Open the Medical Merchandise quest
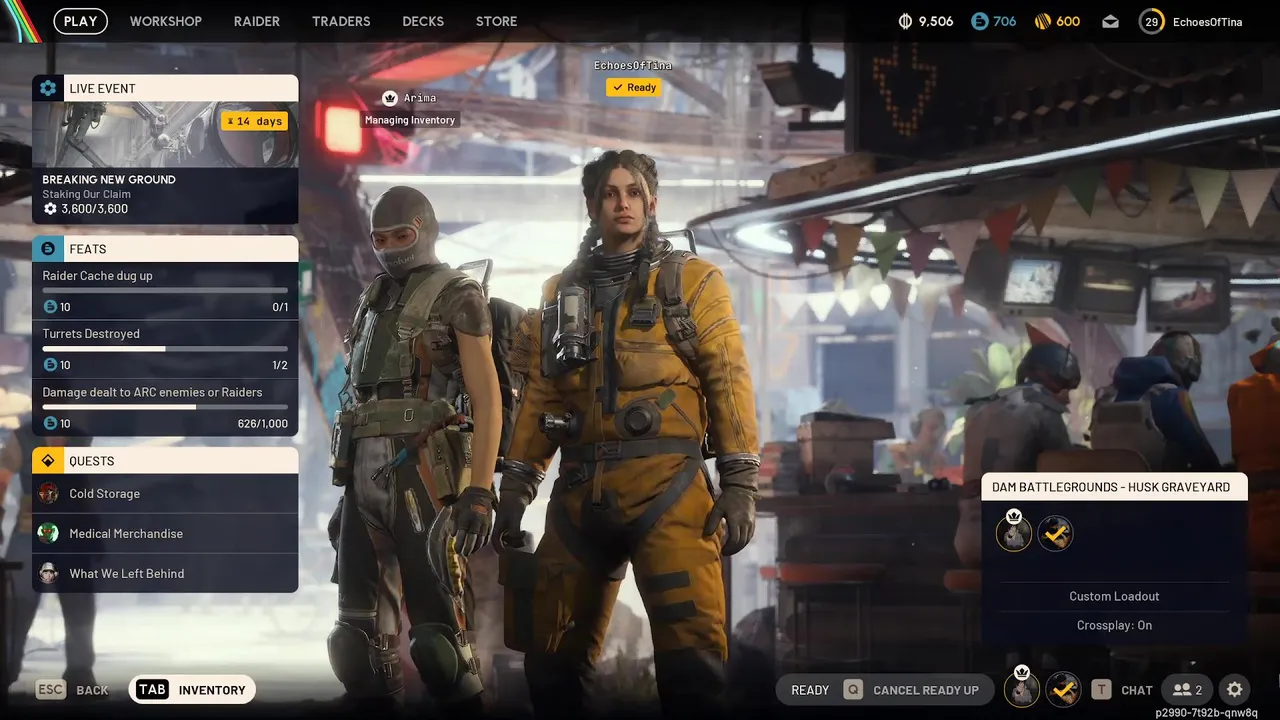Viewport: 1280px width, 720px height. pos(165,534)
